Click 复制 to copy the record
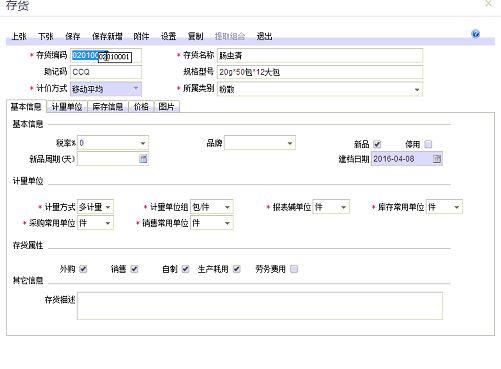 pyautogui.click(x=195, y=36)
